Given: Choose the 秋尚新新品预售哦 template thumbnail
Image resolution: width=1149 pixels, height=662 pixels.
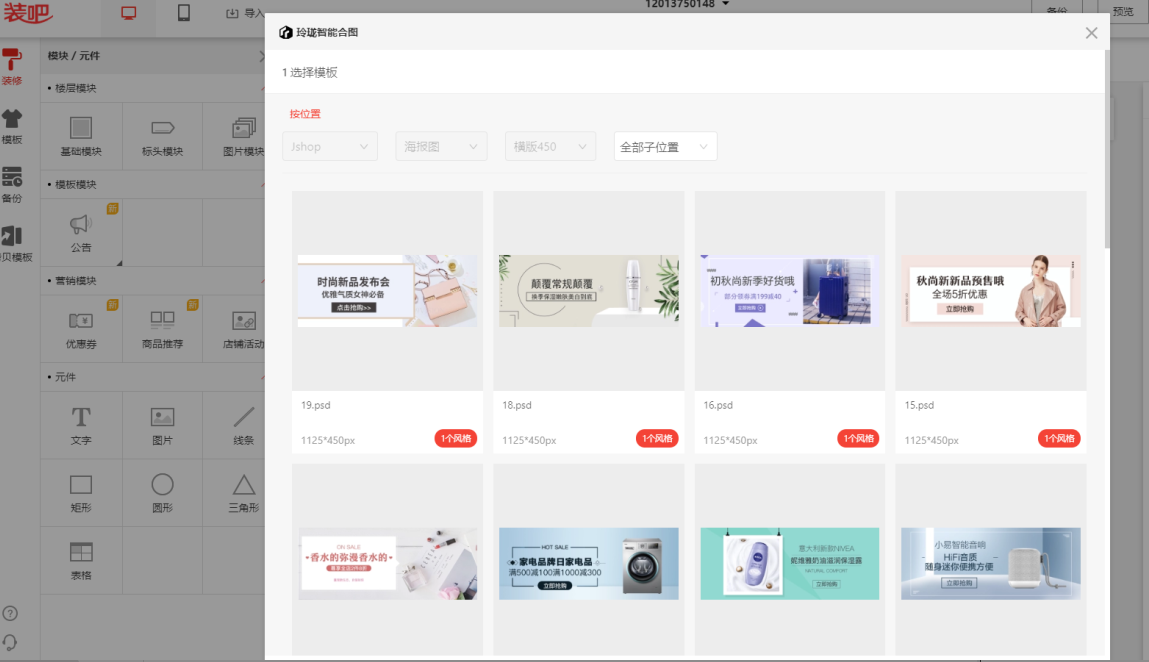Looking at the screenshot, I should click(x=991, y=291).
